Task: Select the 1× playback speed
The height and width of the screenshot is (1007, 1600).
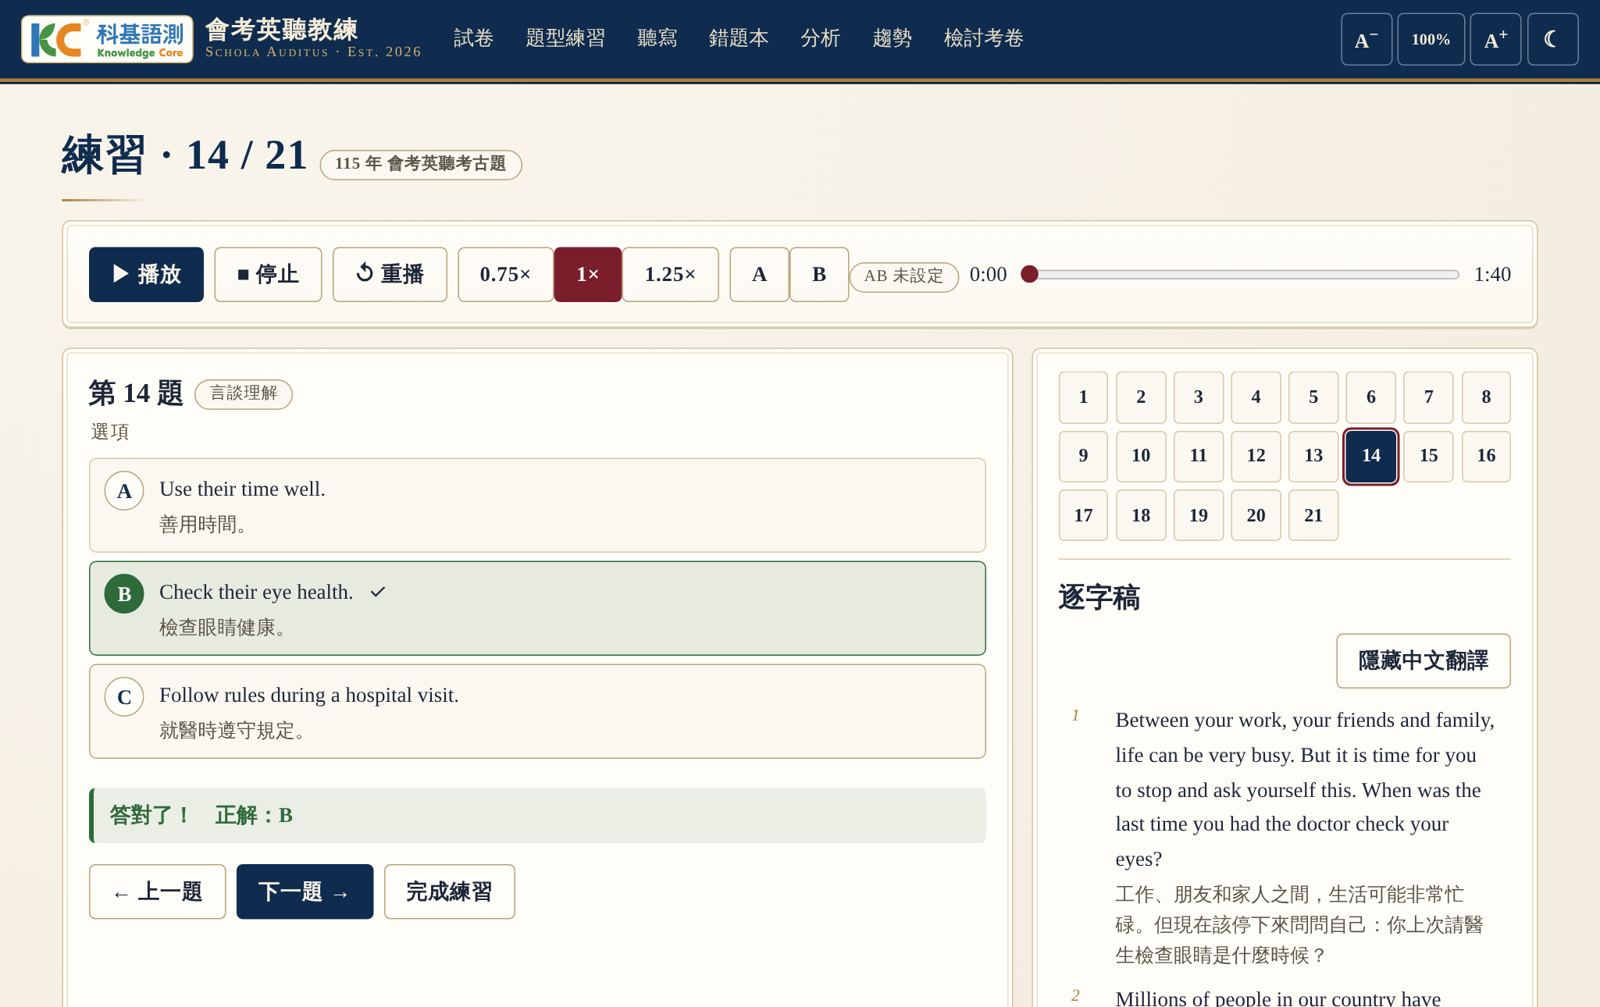Action: (x=588, y=274)
